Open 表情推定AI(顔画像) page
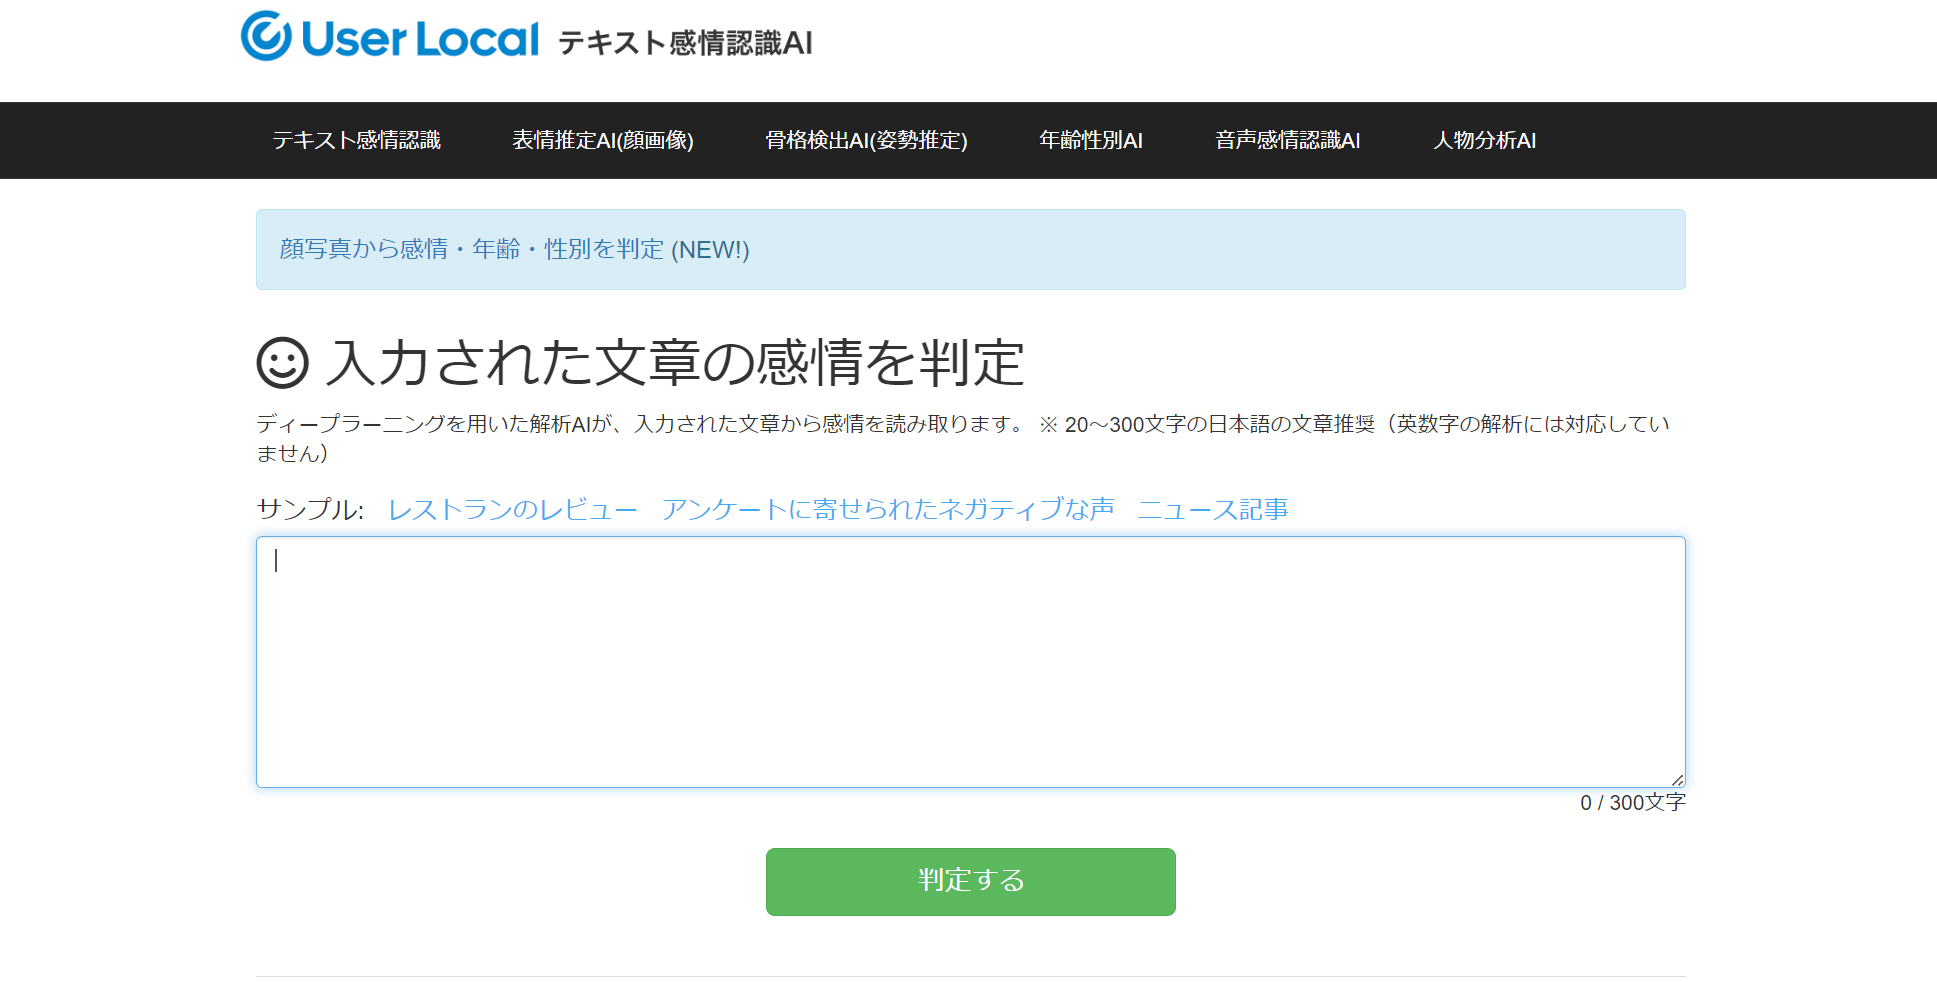This screenshot has width=1937, height=982. pos(603,140)
